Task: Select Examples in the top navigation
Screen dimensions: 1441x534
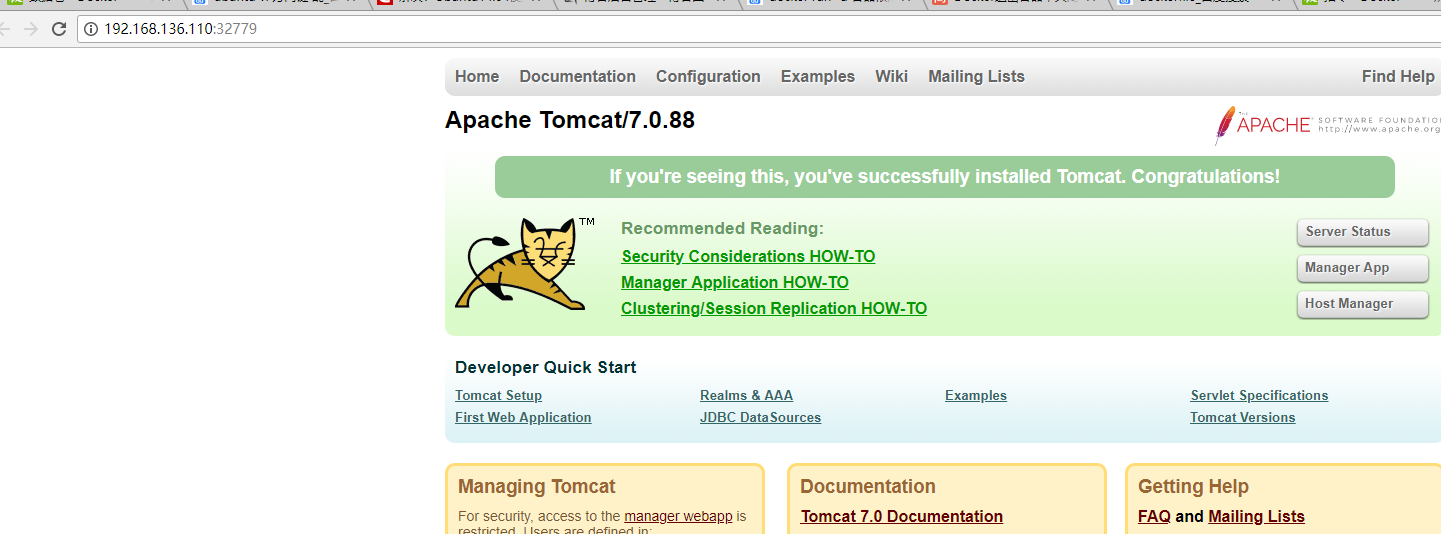Action: pyautogui.click(x=818, y=76)
